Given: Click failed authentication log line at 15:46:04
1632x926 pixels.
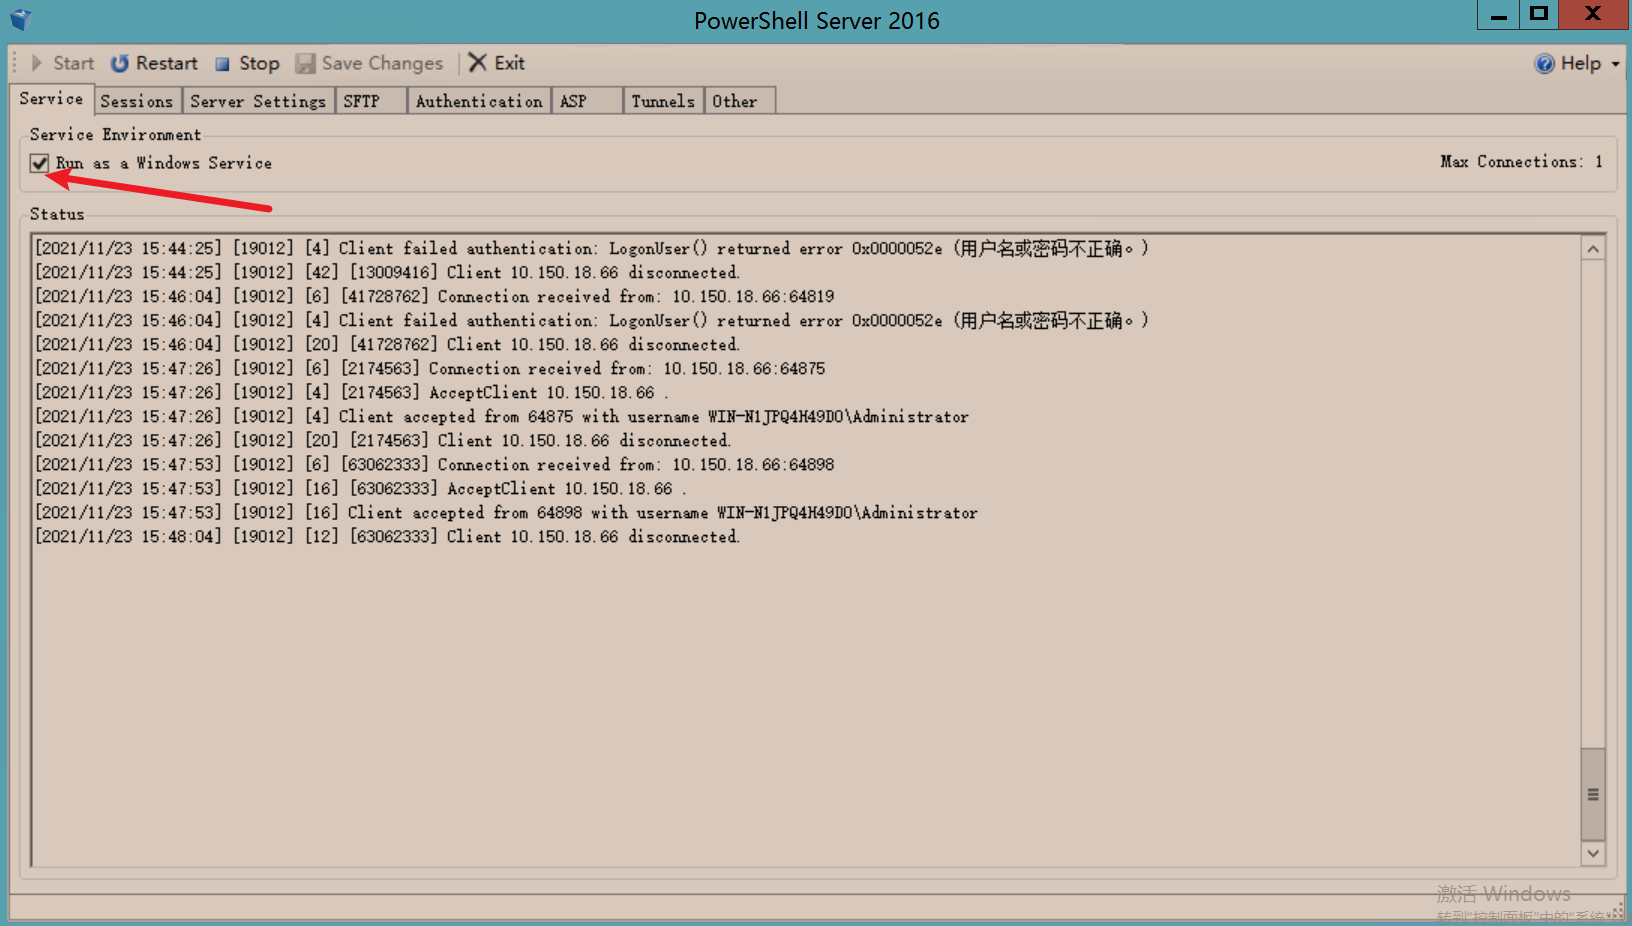Looking at the screenshot, I should (x=591, y=320).
